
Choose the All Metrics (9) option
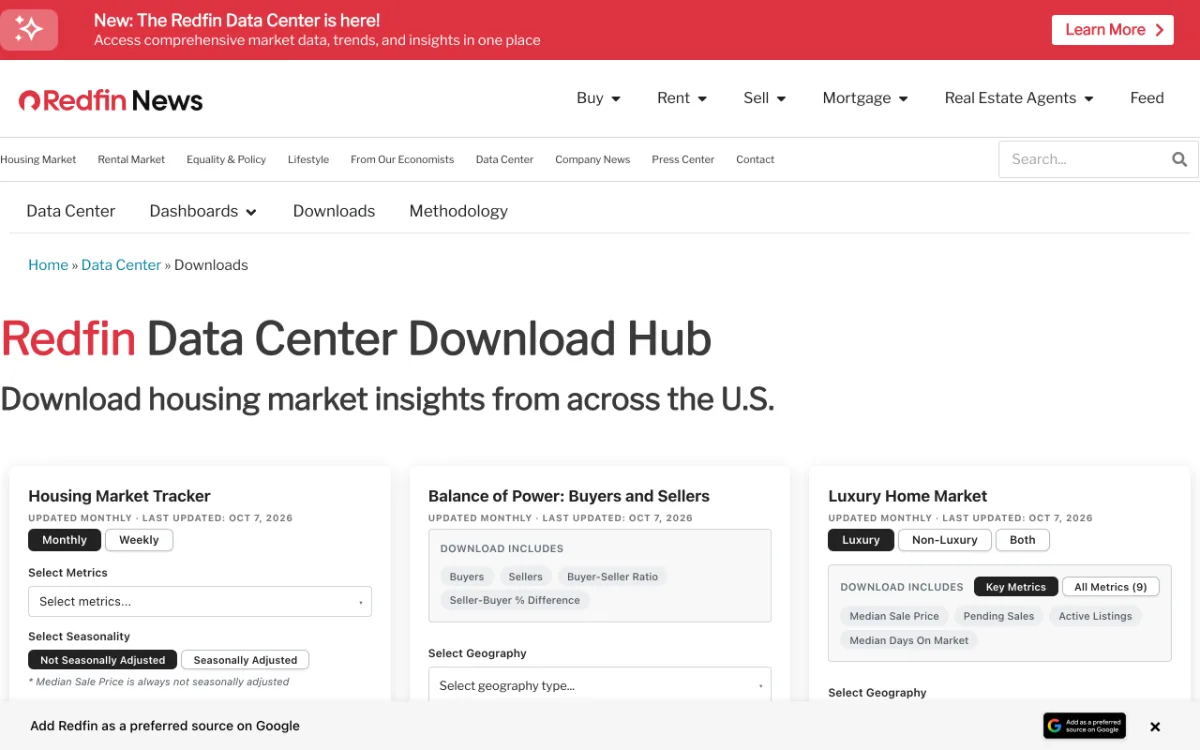[x=1111, y=587]
